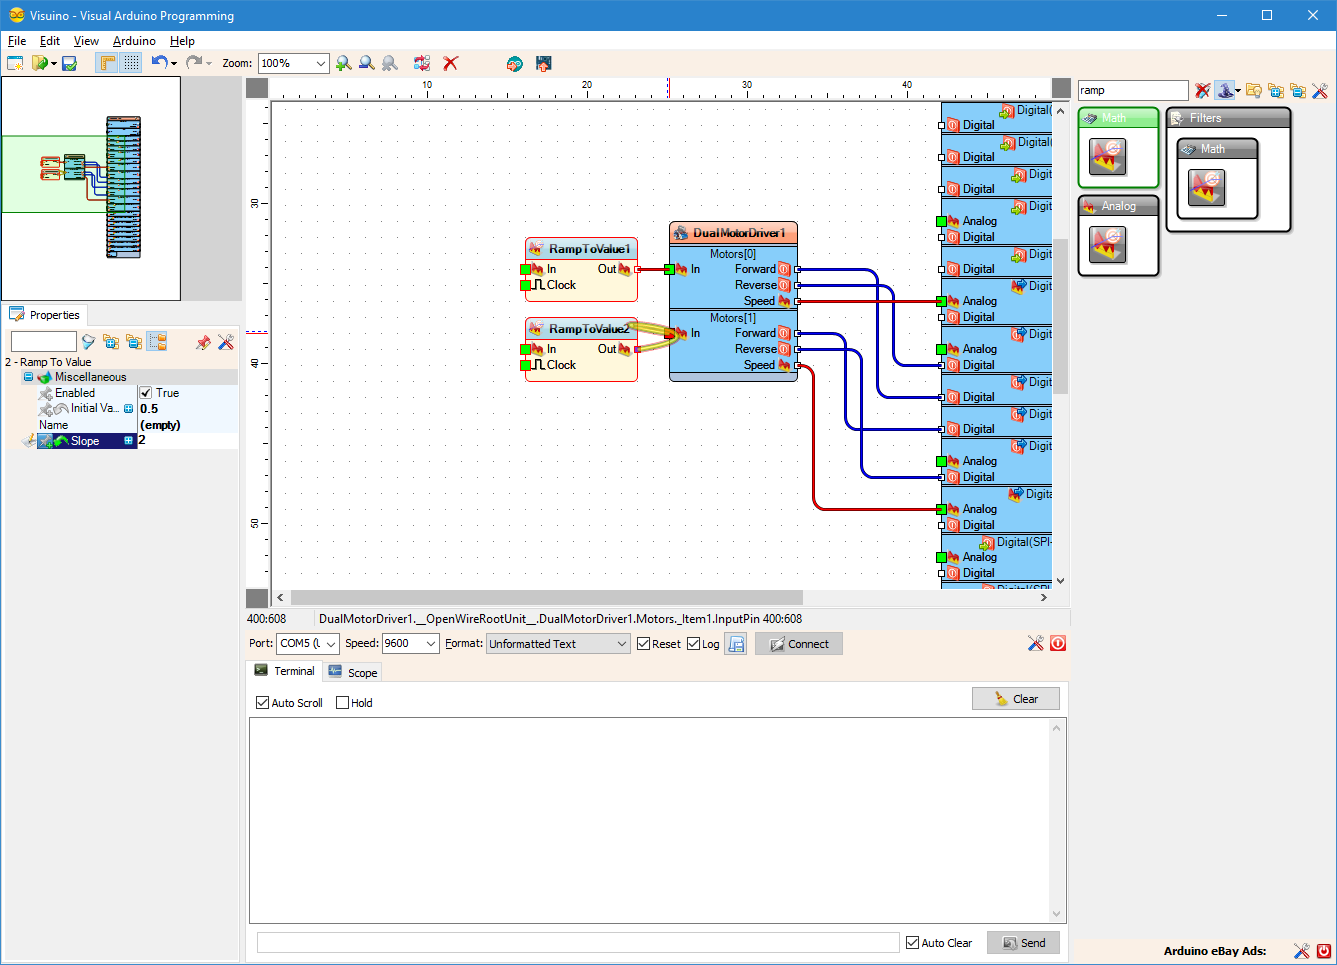Image resolution: width=1337 pixels, height=965 pixels.
Task: Click the undo arrow icon
Action: tap(160, 63)
